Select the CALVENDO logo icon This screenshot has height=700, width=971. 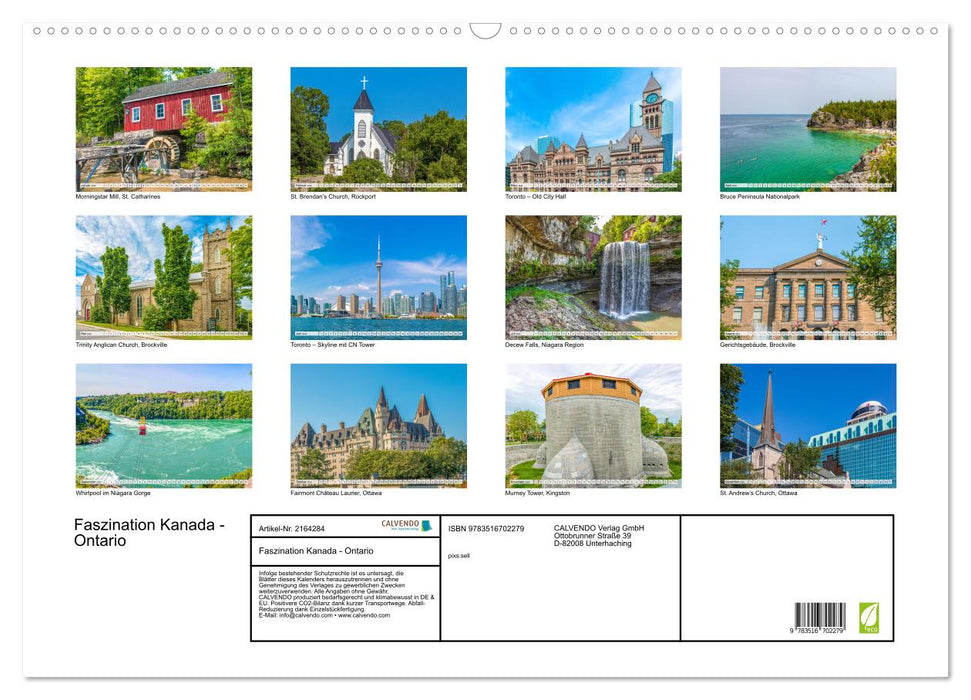[x=399, y=524]
